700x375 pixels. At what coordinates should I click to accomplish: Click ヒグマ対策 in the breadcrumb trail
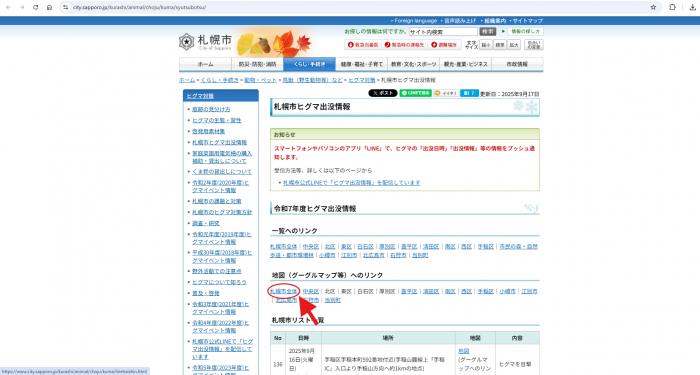pos(362,80)
